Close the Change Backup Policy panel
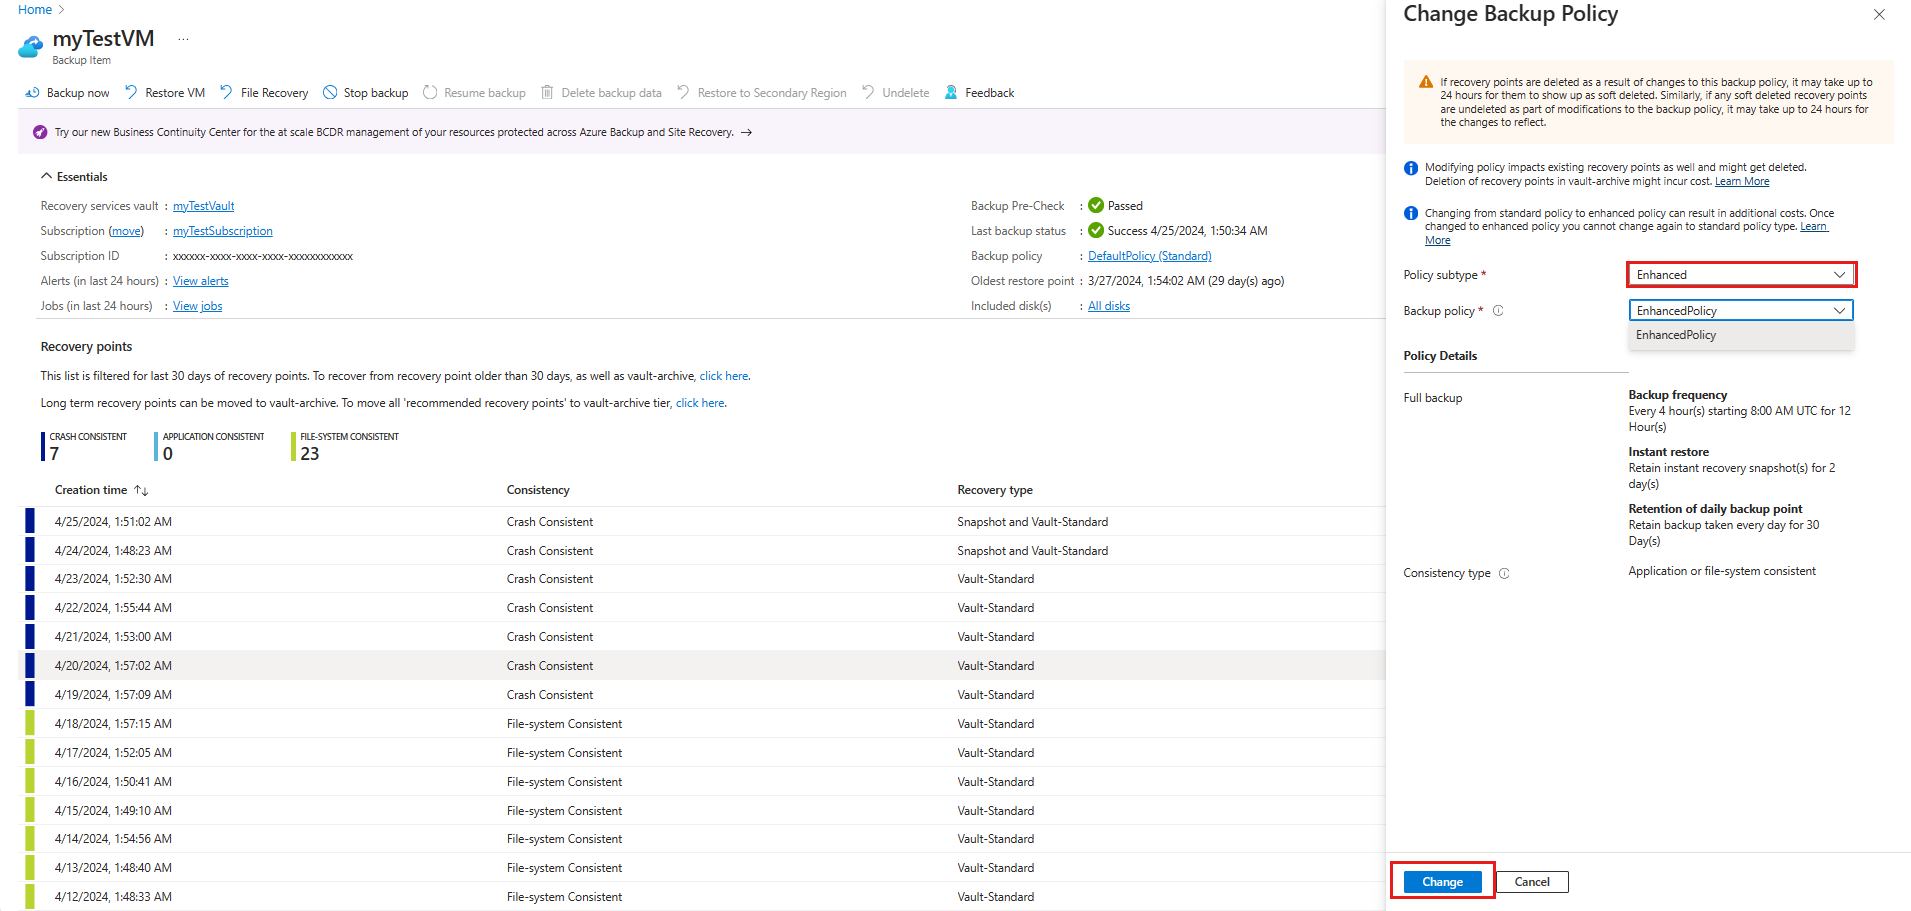1911x911 pixels. pyautogui.click(x=1879, y=15)
